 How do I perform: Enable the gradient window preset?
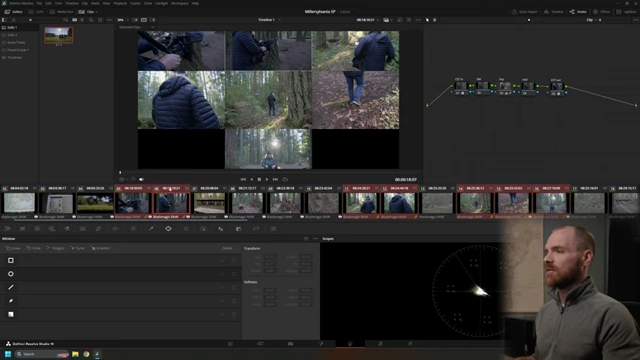pyautogui.click(x=11, y=314)
